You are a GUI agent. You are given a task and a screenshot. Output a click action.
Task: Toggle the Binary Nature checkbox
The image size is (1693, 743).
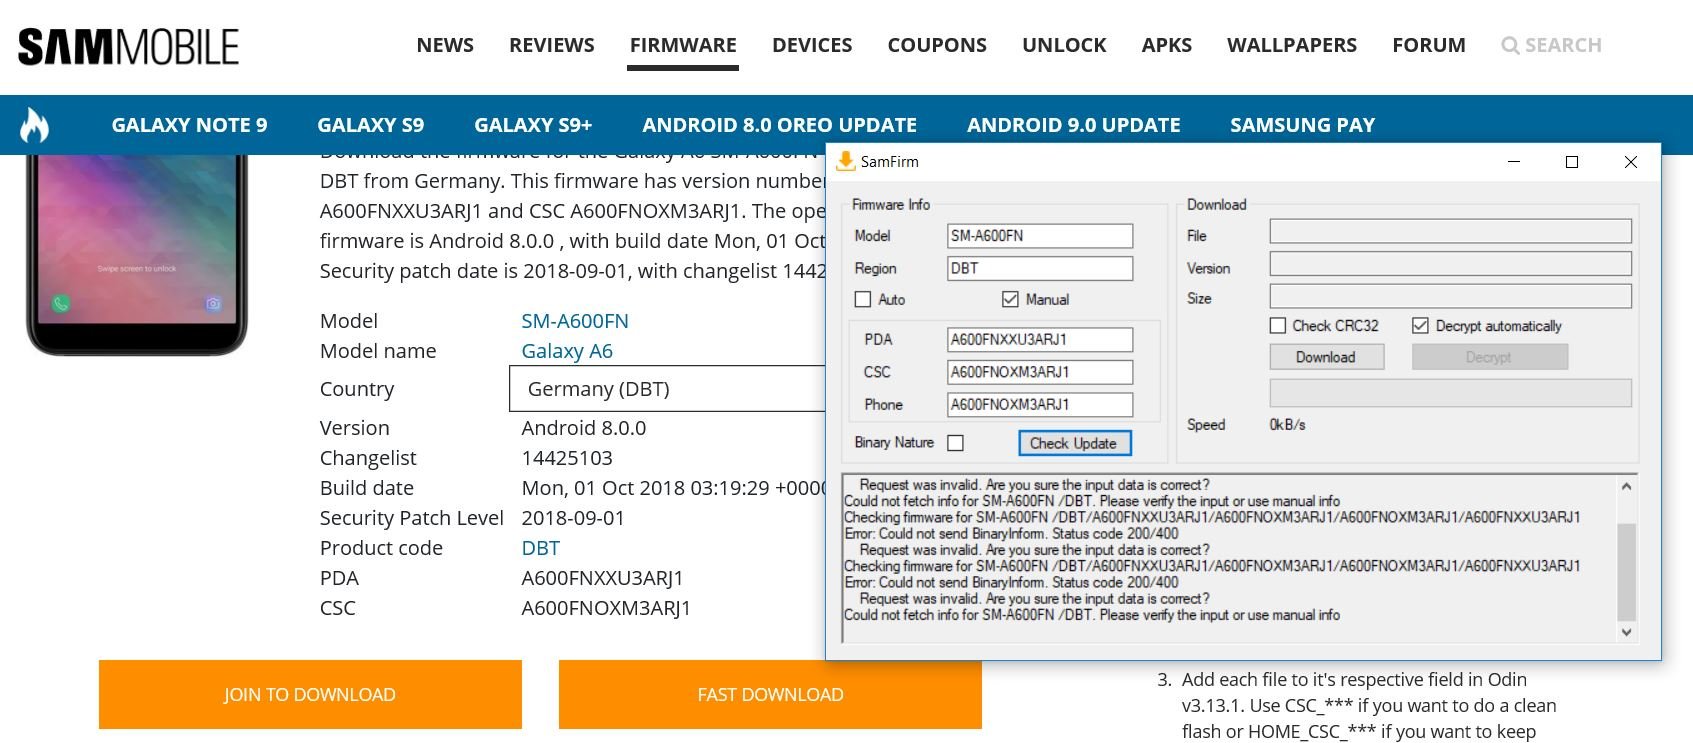(x=956, y=442)
